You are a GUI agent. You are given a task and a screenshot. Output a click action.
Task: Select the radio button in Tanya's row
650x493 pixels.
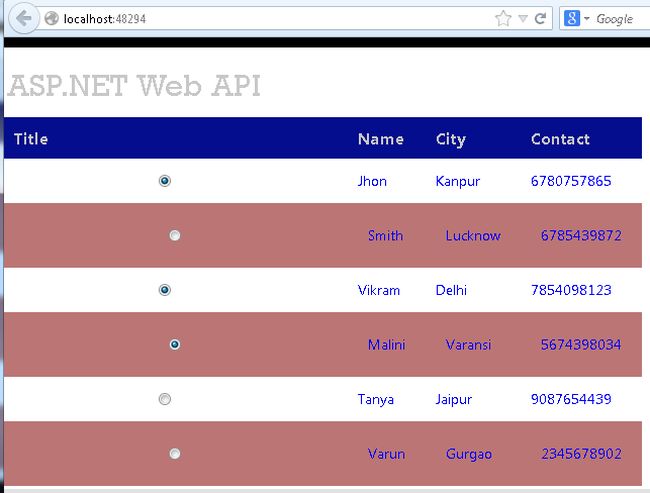165,399
